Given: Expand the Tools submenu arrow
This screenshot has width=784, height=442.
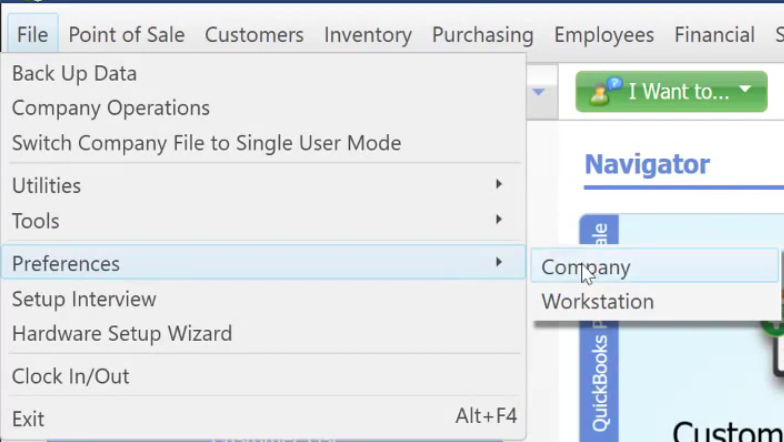Looking at the screenshot, I should coord(498,220).
